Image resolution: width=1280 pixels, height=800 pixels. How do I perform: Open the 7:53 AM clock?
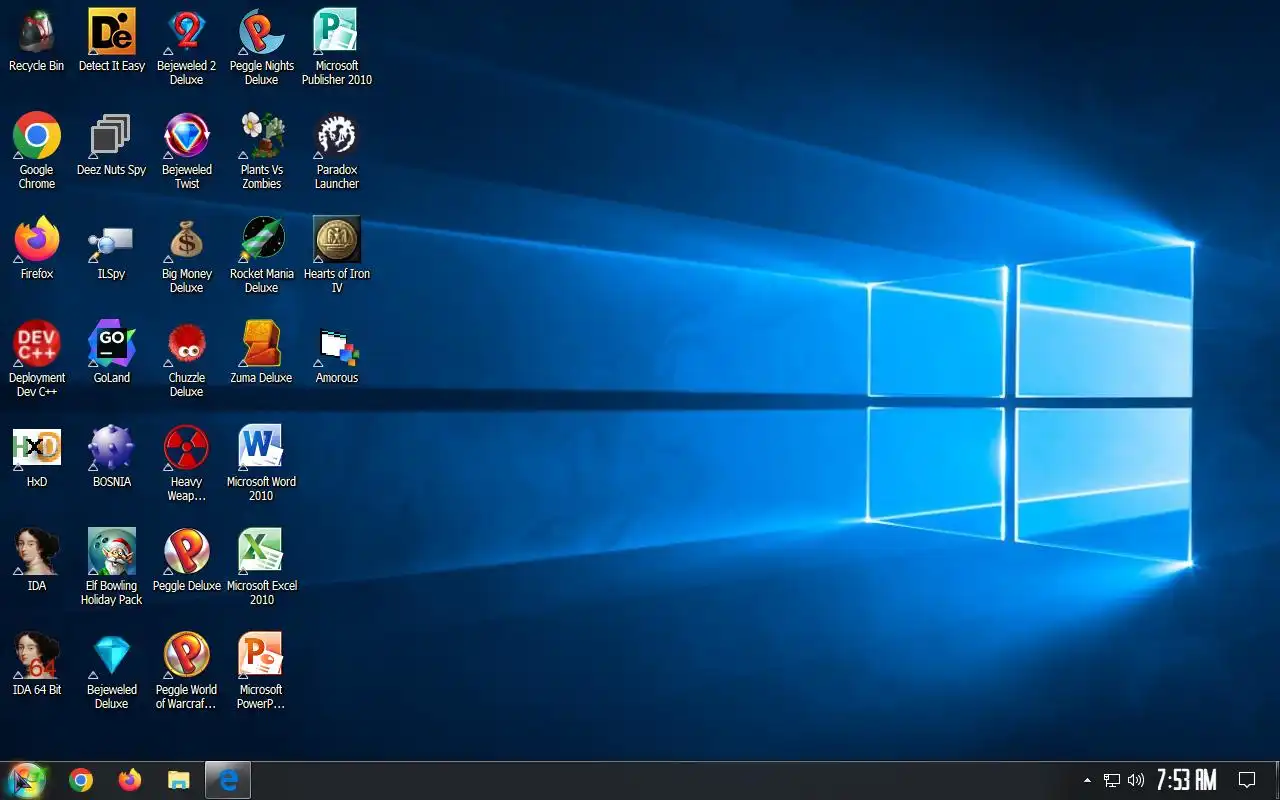click(1186, 780)
